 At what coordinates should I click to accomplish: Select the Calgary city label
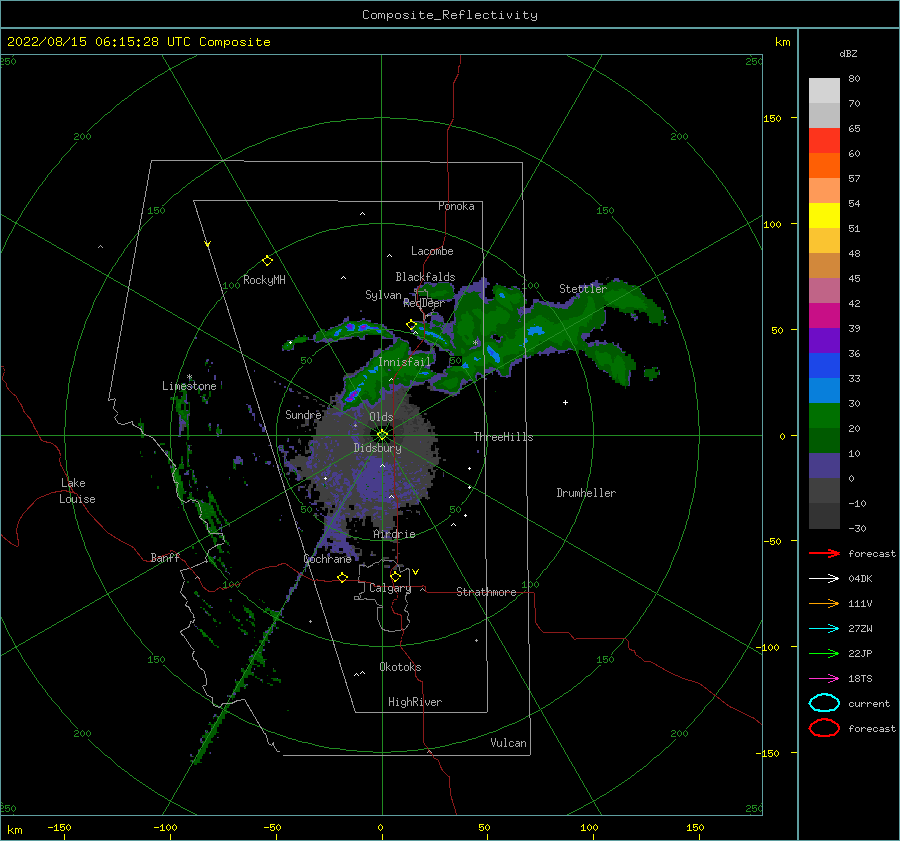(x=390, y=588)
